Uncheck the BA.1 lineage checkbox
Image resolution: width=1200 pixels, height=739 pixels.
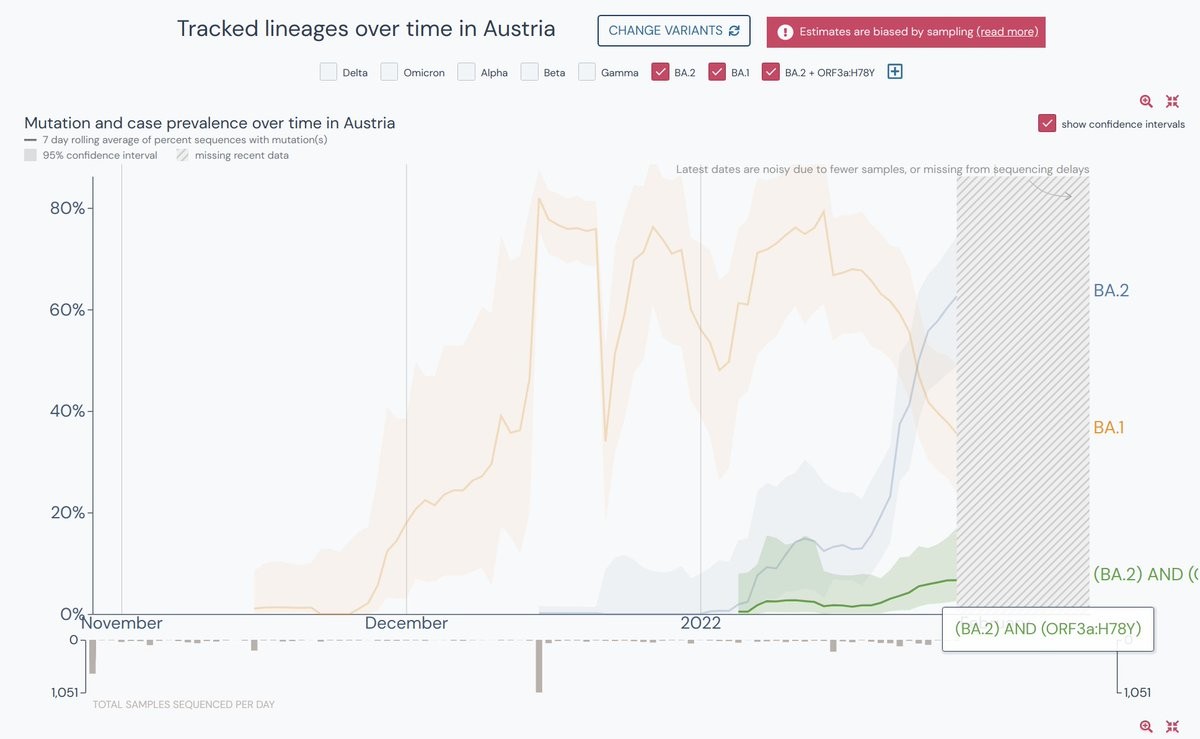(717, 72)
